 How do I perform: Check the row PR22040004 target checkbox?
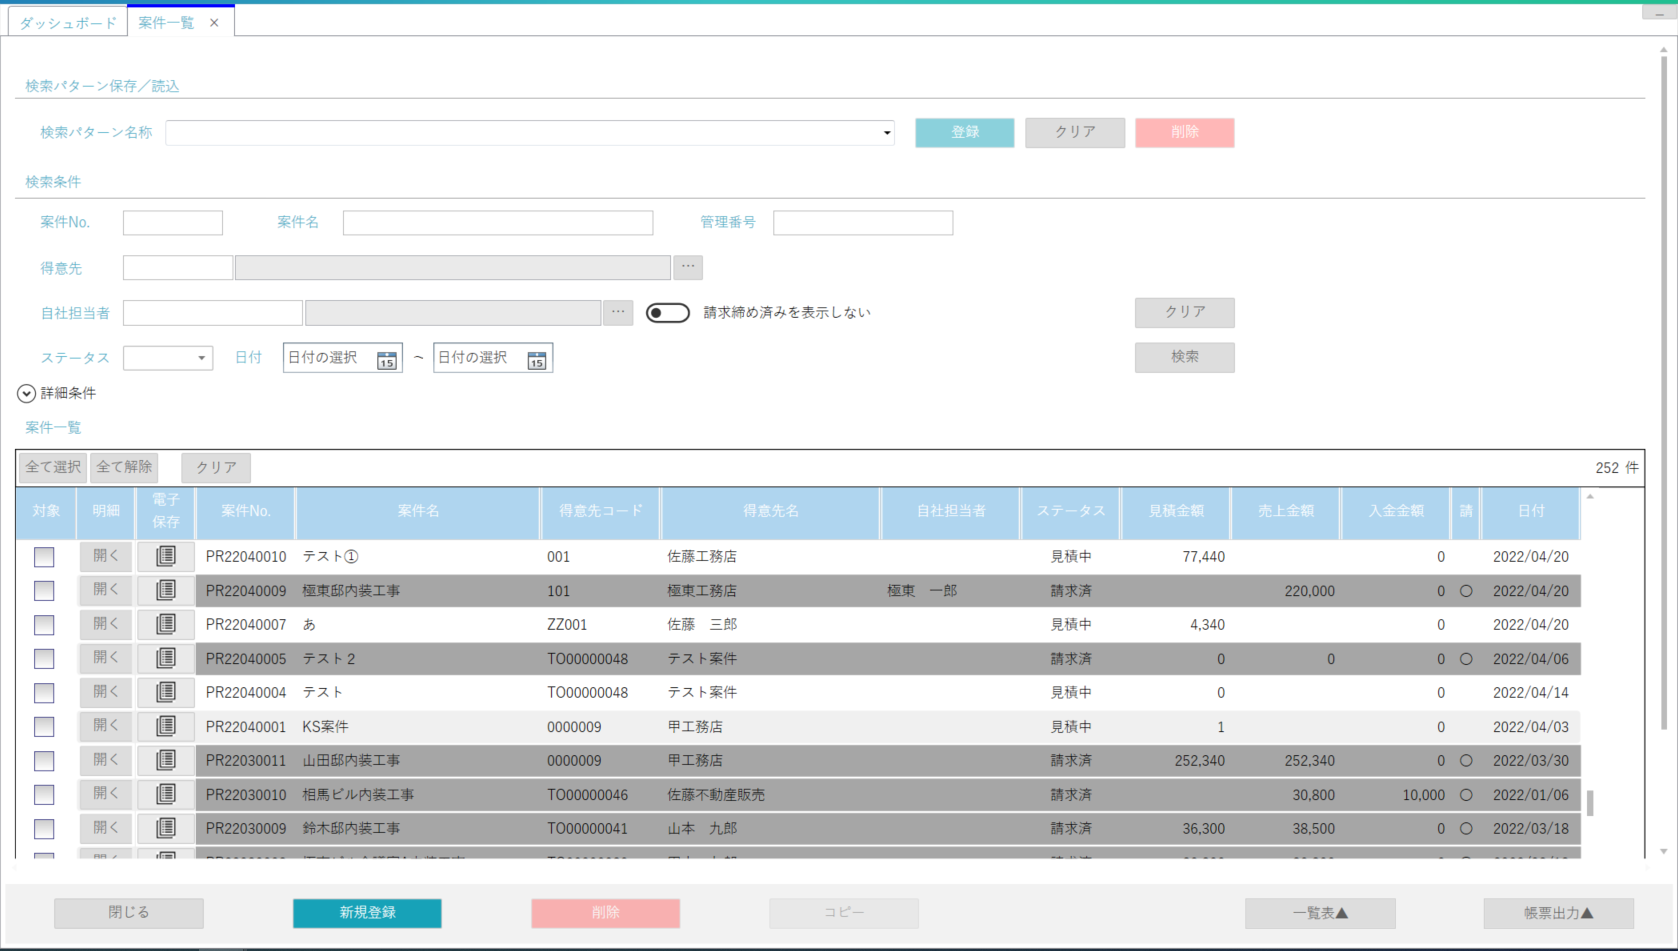(x=44, y=693)
